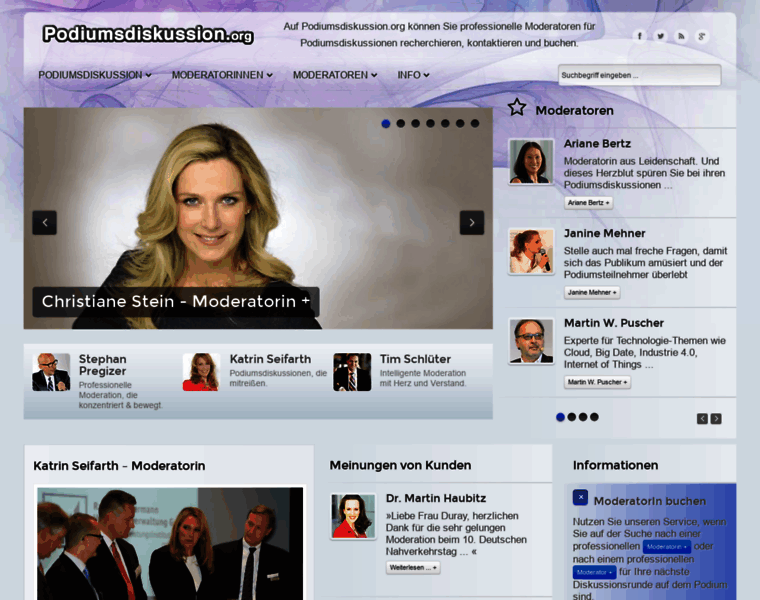Open Katrin Seifarth thumbnail photo in strip
This screenshot has width=760, height=600.
[202, 372]
